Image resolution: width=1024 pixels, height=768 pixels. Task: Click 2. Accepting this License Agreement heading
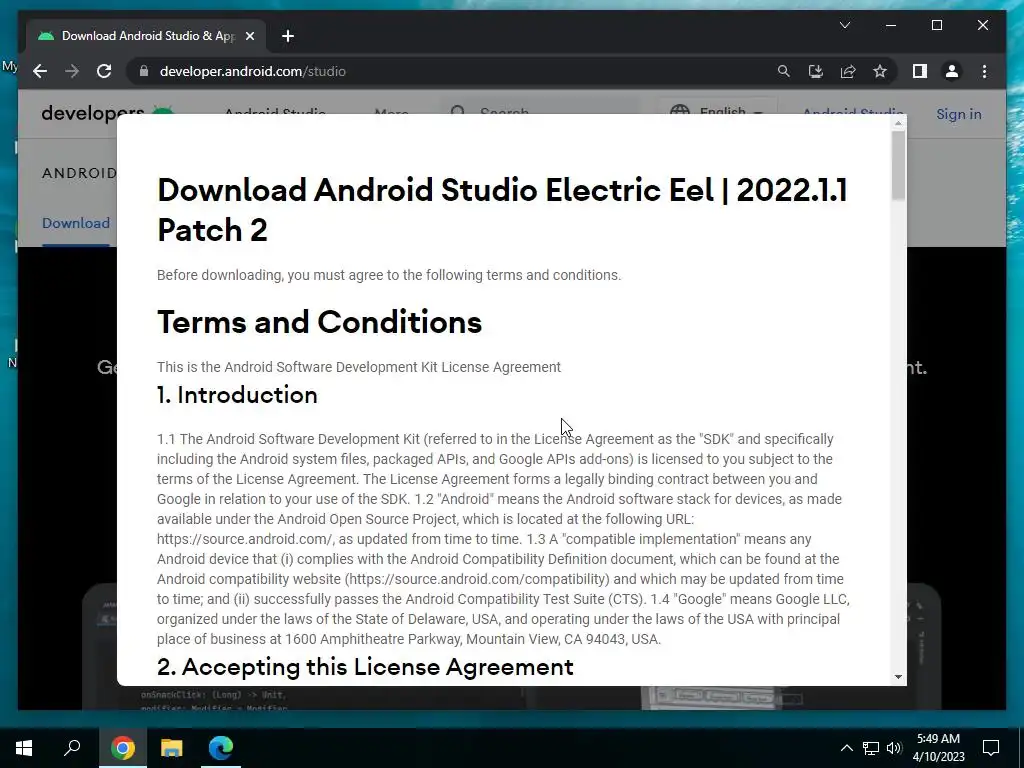(x=365, y=667)
